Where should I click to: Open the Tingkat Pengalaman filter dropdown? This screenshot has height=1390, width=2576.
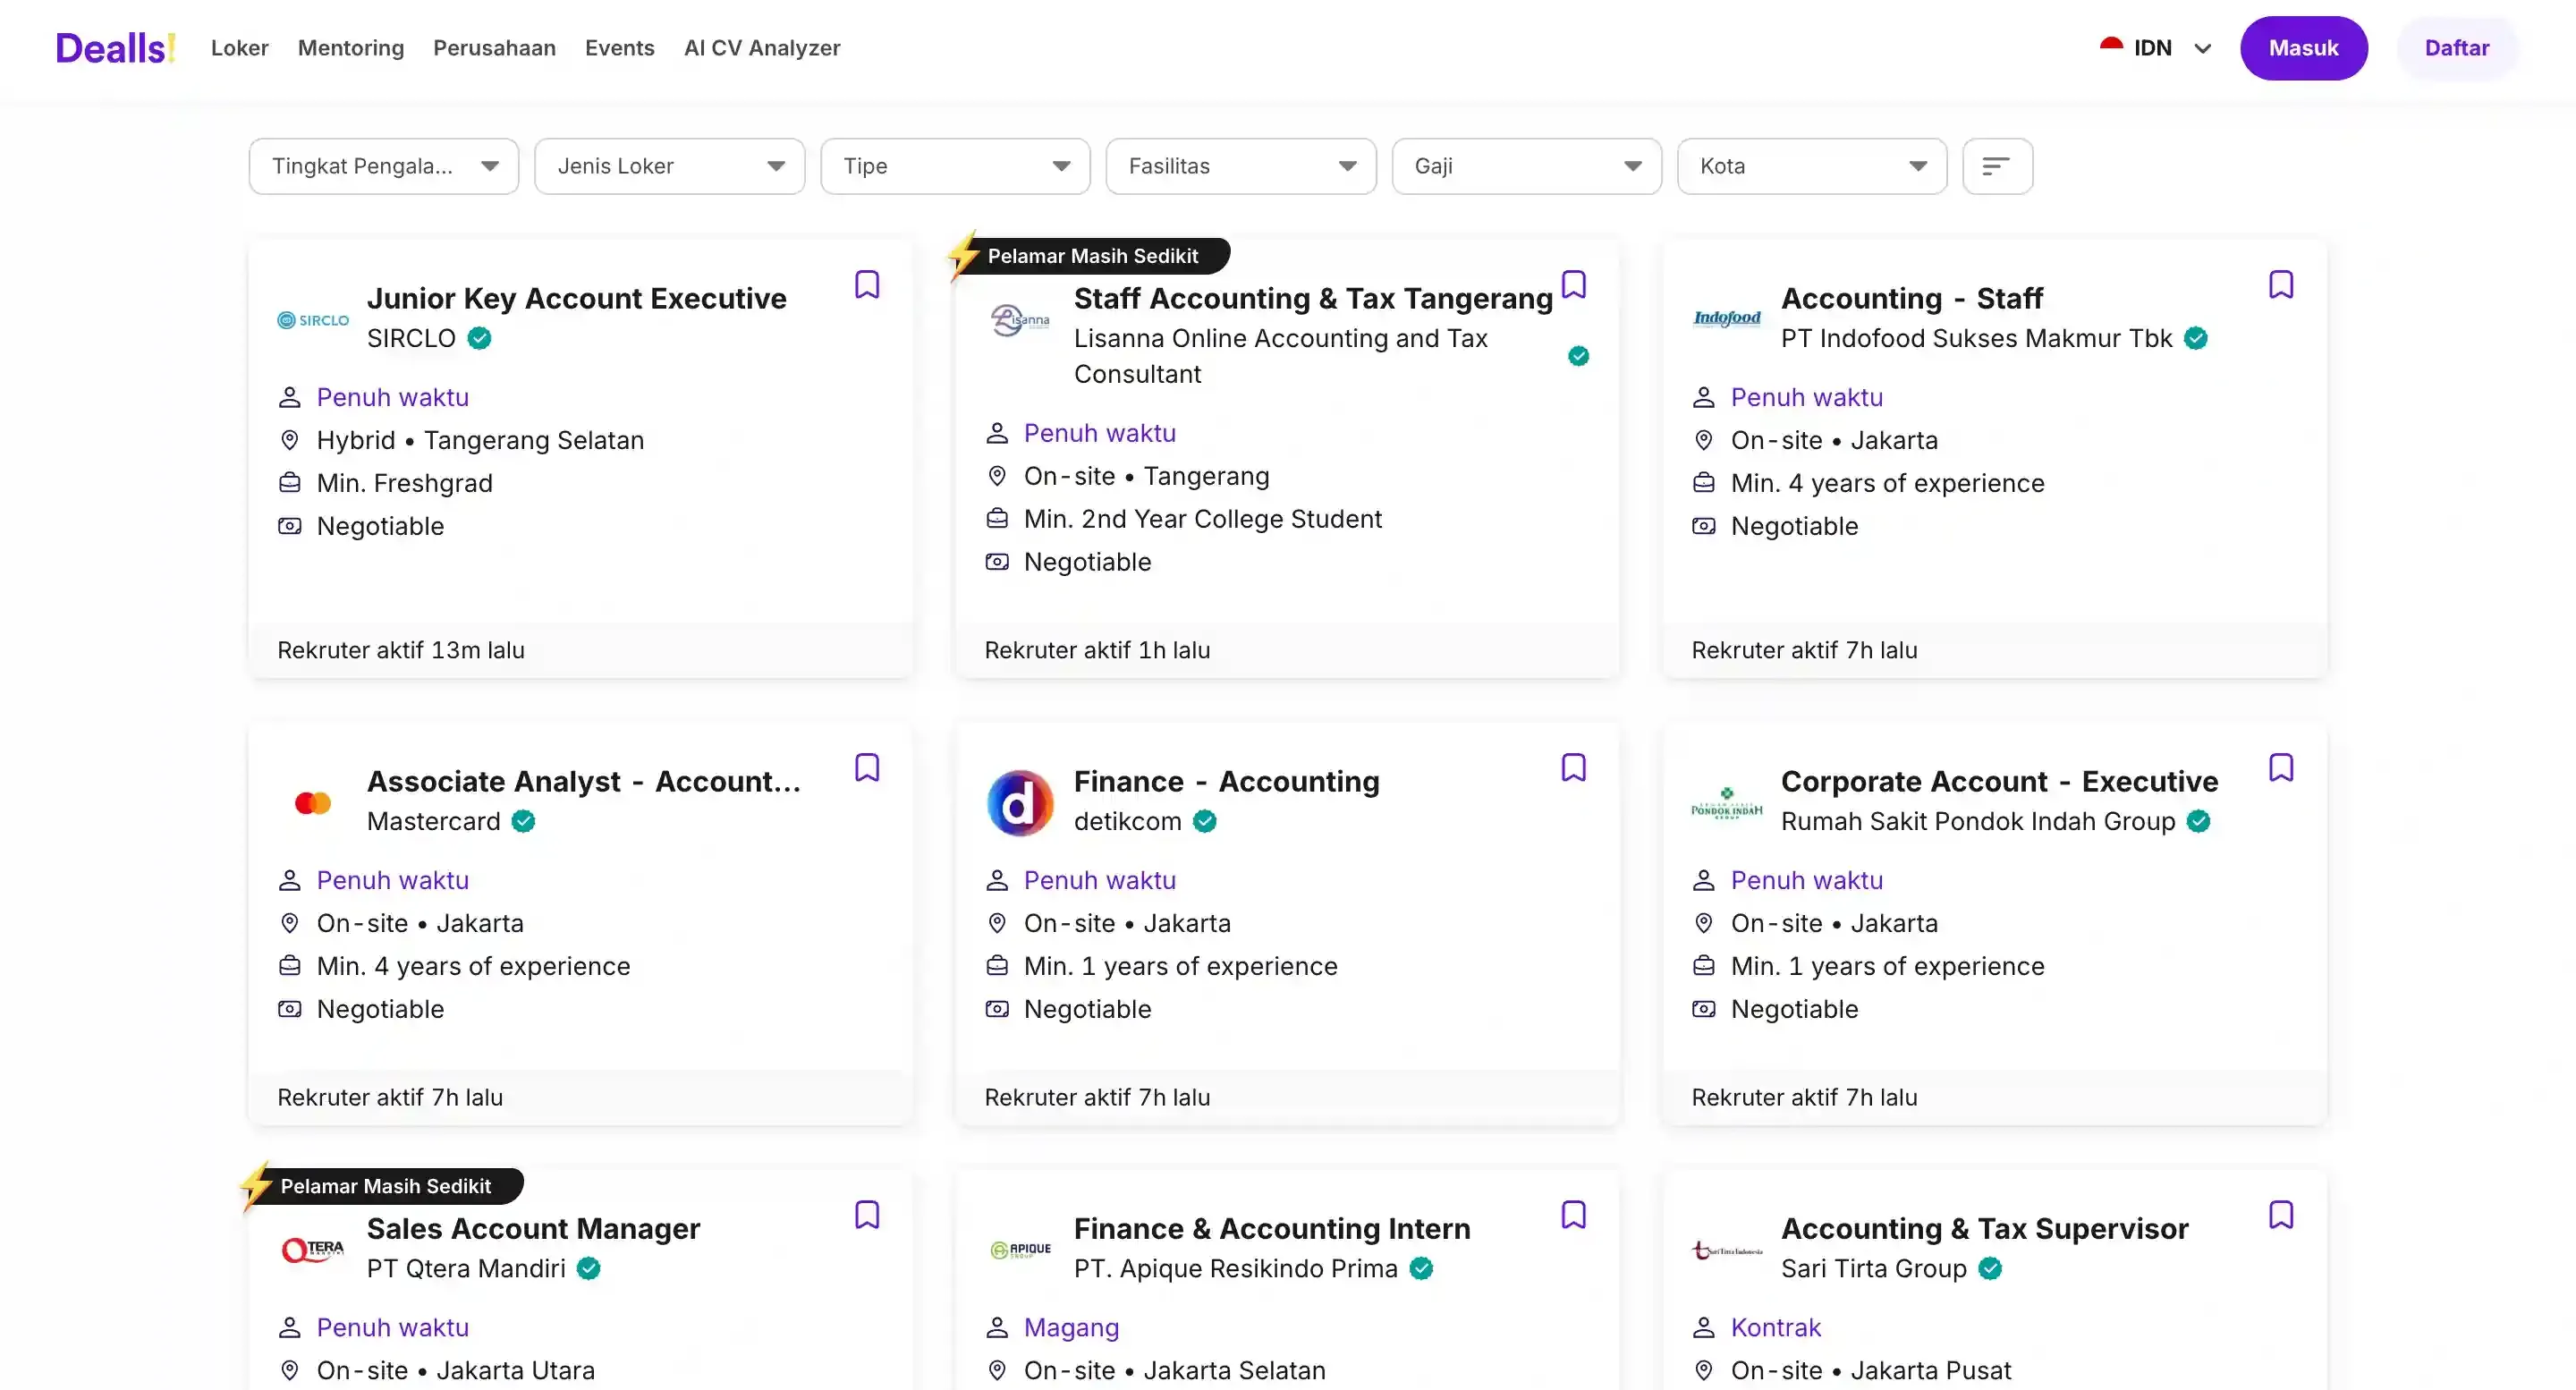[x=384, y=166]
